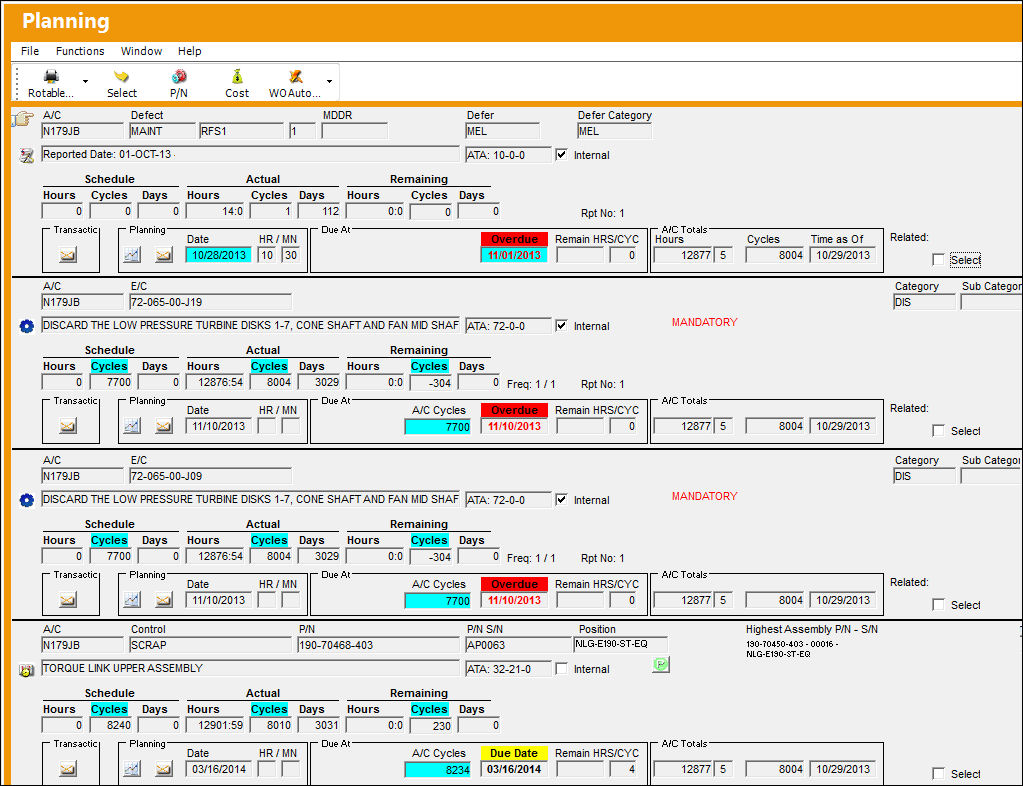Image resolution: width=1023 pixels, height=786 pixels.
Task: Open the Transaction envelope for the MAINT defect record
Action: pos(68,254)
